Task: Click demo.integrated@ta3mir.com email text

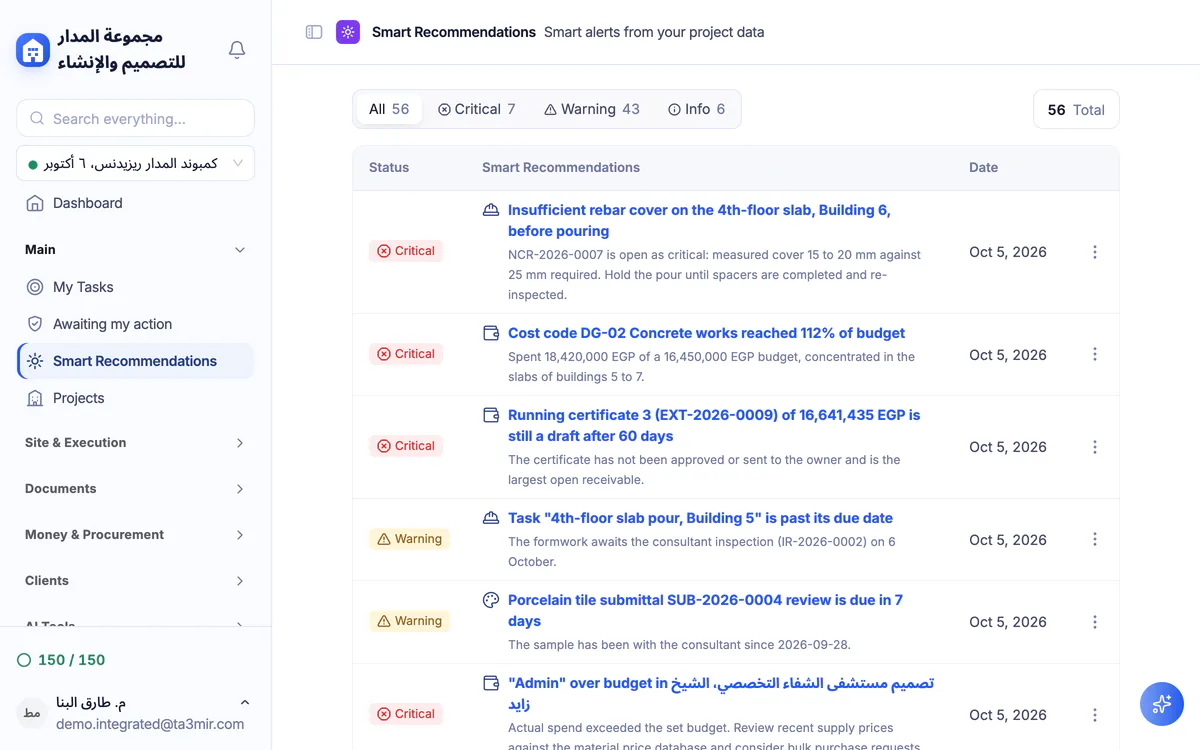Action: (150, 724)
